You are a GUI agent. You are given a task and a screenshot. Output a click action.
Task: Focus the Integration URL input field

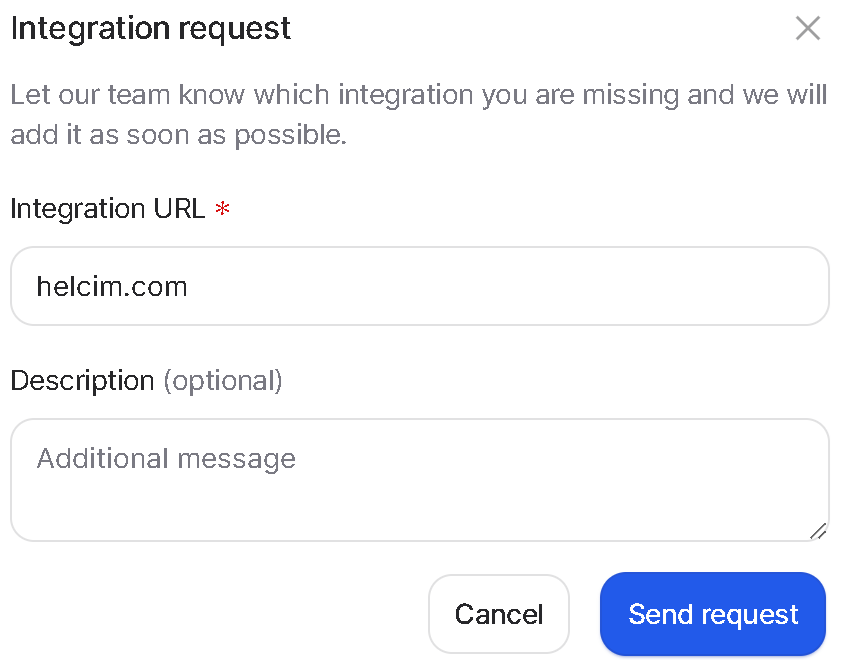click(x=420, y=286)
